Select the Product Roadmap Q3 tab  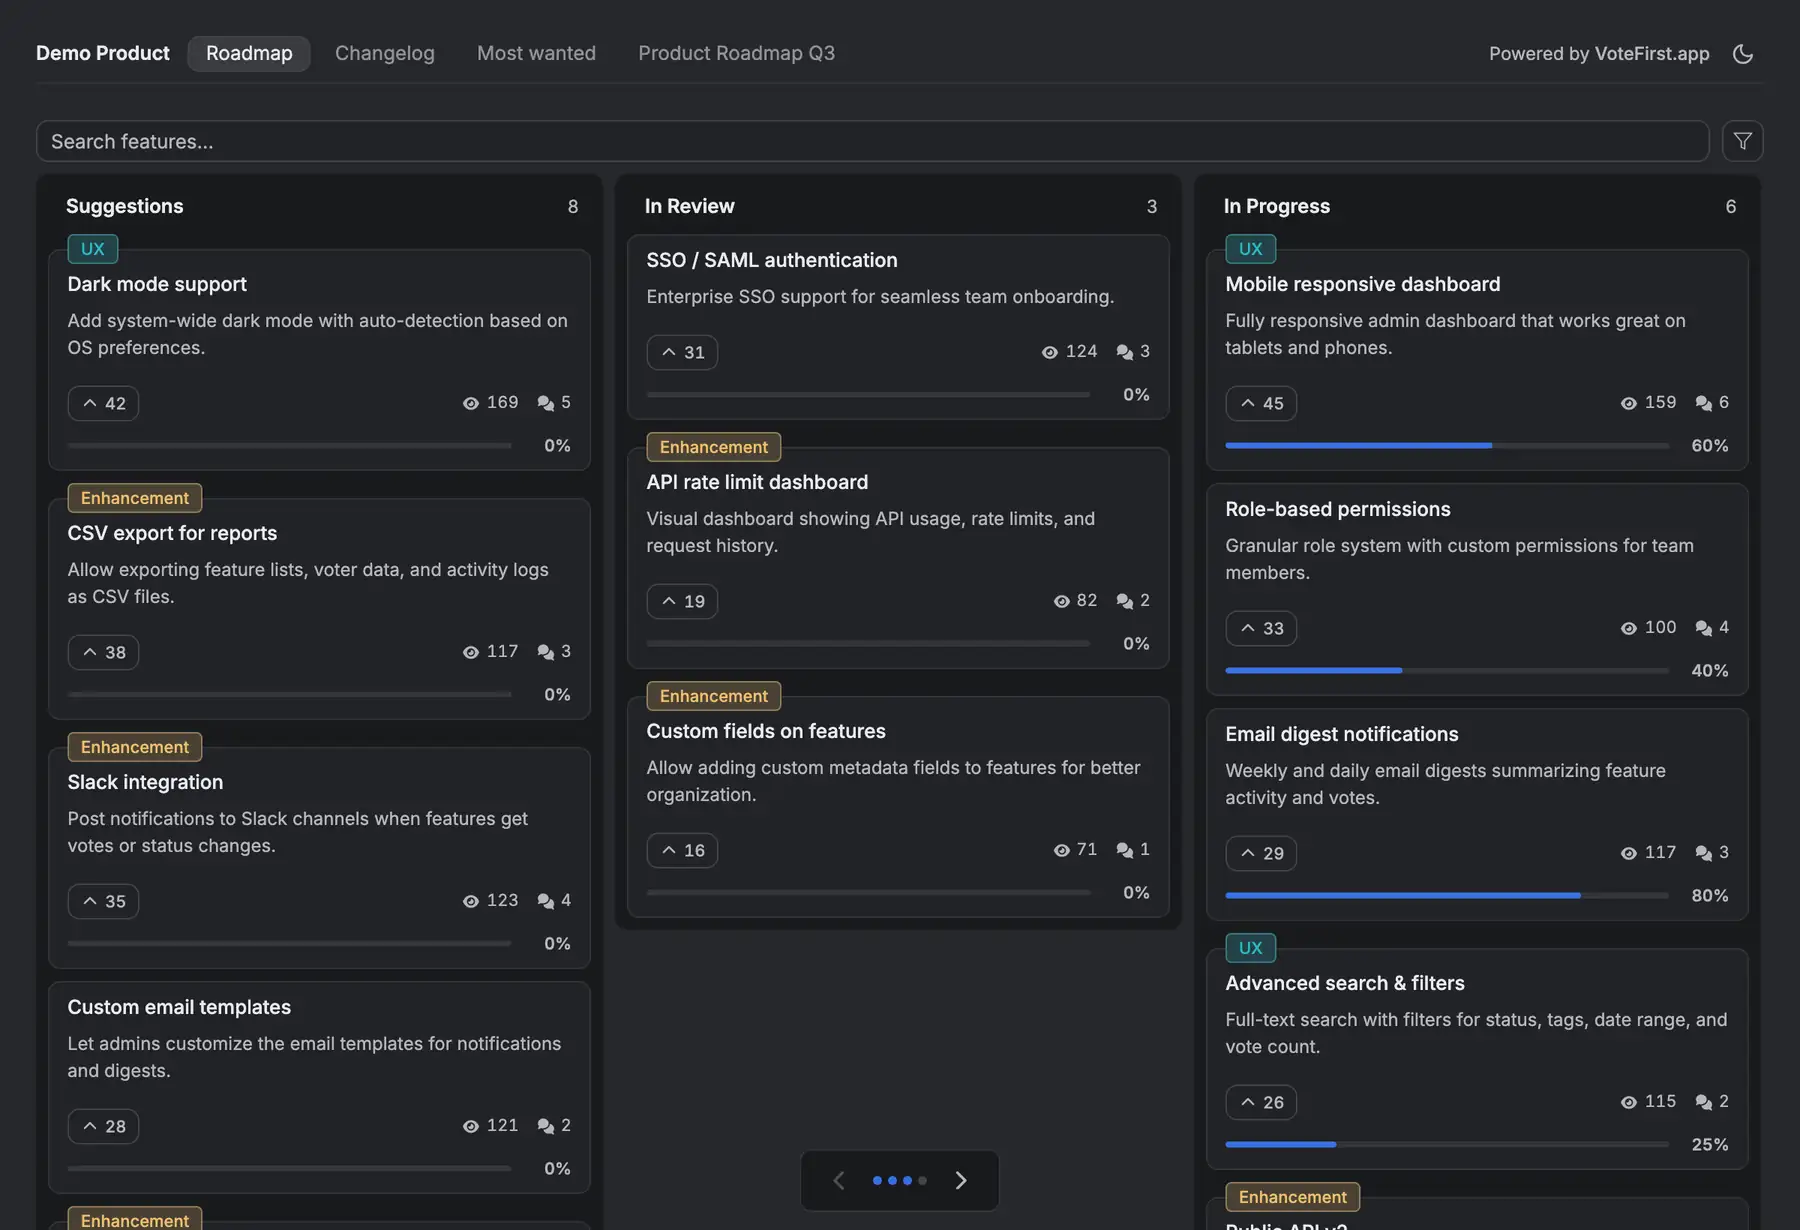click(737, 53)
